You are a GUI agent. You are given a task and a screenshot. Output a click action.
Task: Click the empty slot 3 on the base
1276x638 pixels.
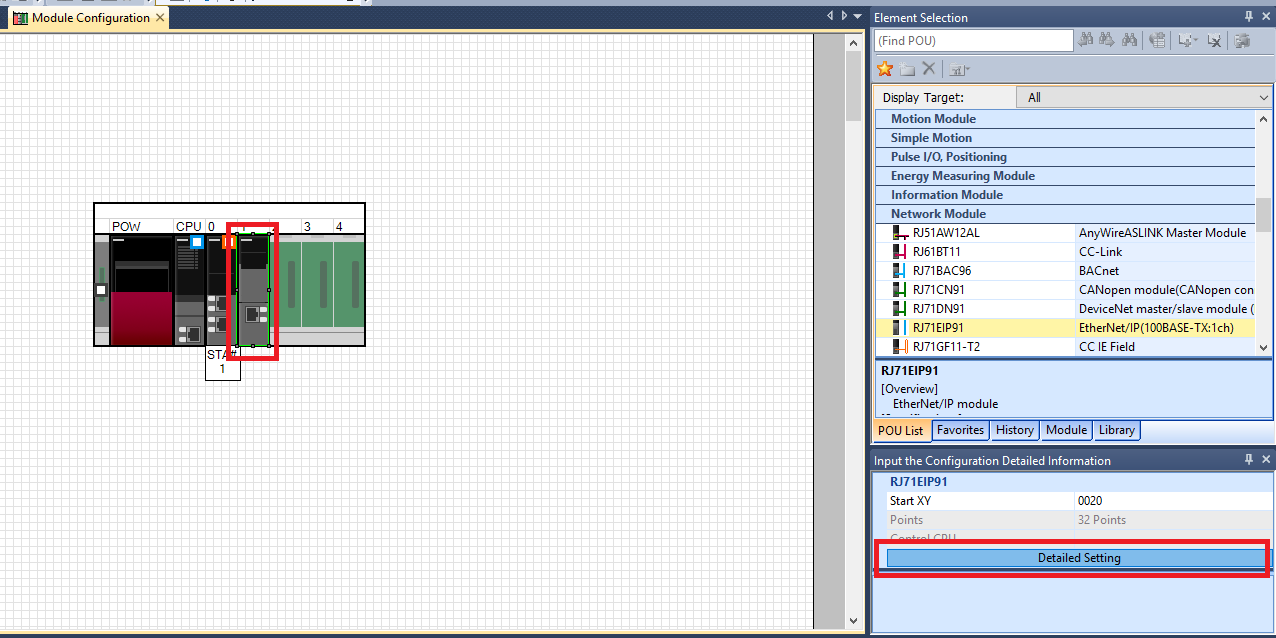pos(313,290)
